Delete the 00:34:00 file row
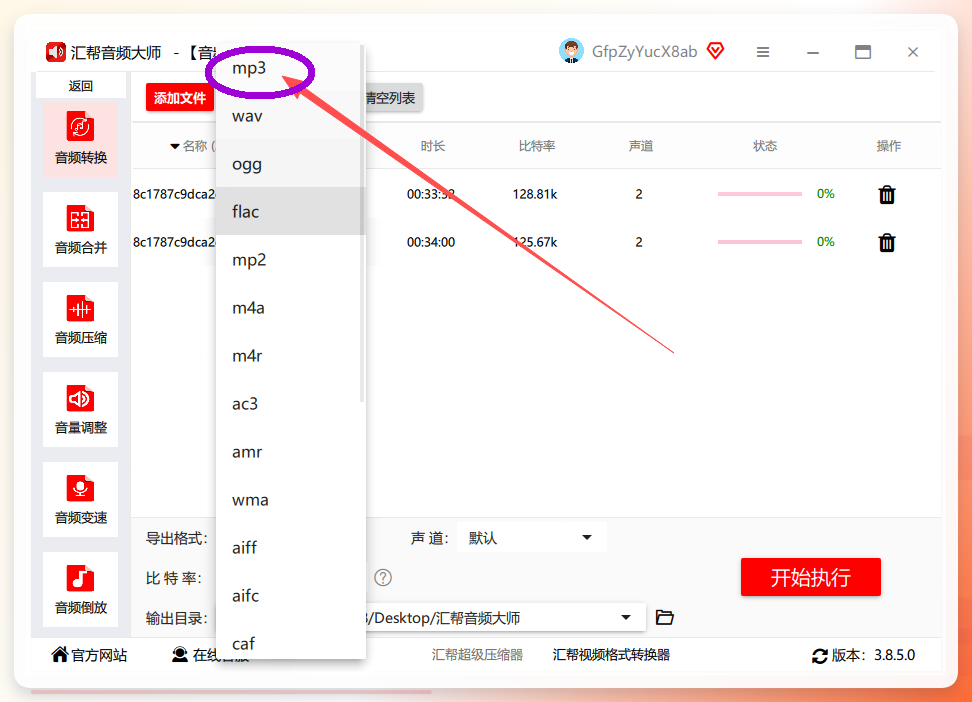This screenshot has height=702, width=972. coord(887,242)
